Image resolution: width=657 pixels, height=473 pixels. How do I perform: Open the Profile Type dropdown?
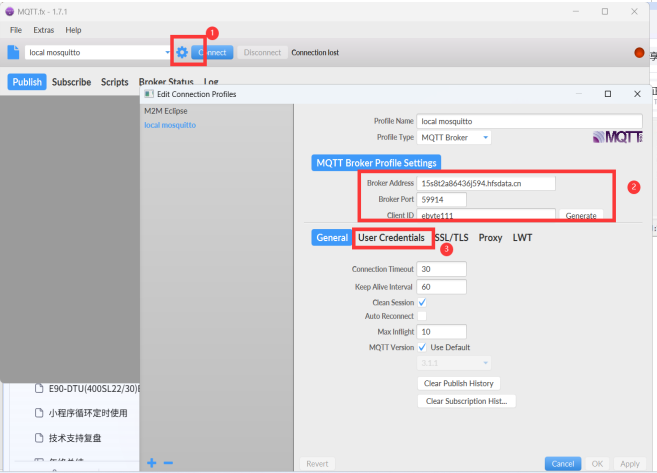tap(454, 137)
